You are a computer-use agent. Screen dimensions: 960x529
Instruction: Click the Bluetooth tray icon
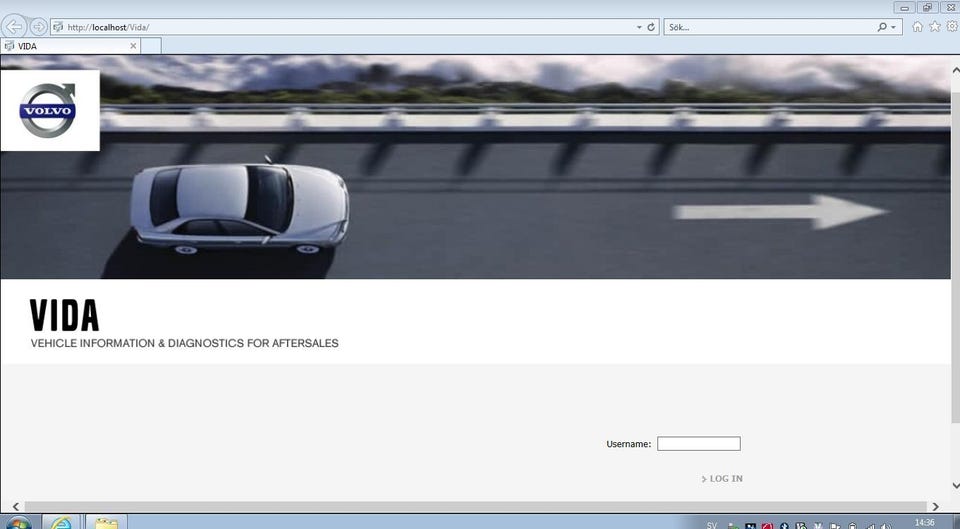coord(784,526)
